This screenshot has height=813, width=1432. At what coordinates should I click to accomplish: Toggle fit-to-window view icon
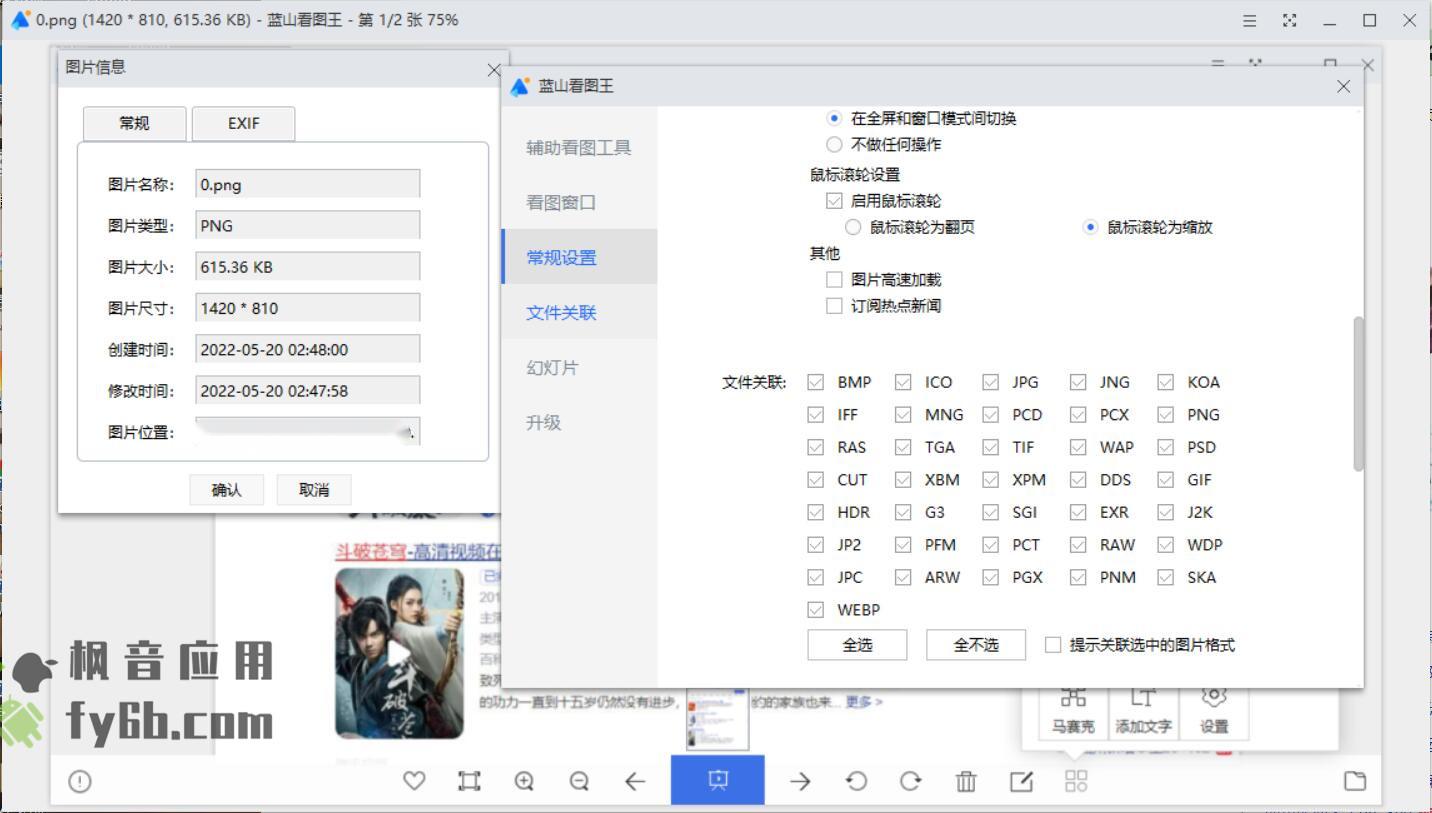click(469, 781)
